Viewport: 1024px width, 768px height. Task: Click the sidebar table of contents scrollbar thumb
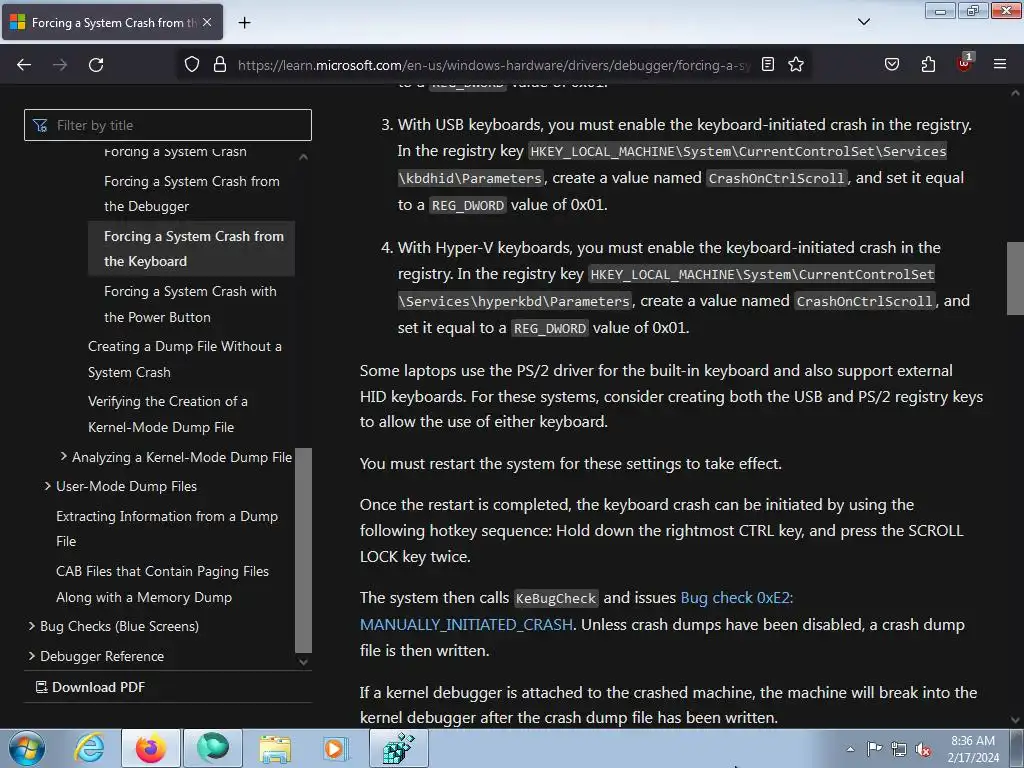click(303, 550)
